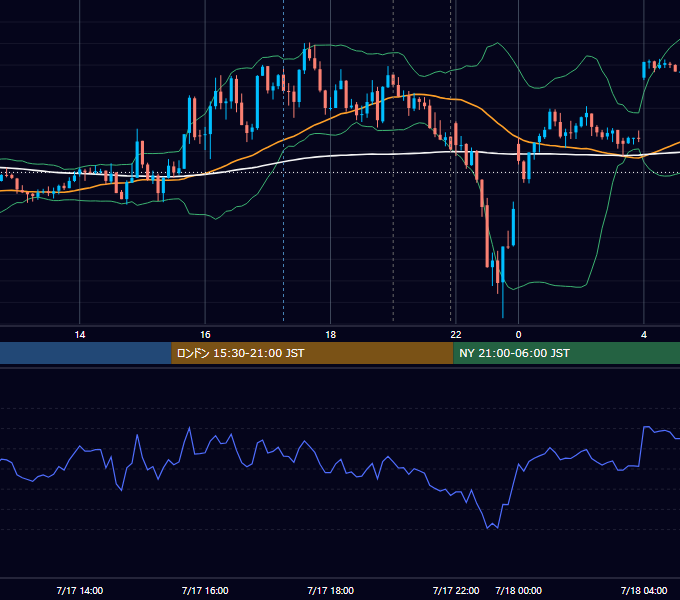The image size is (680, 600).
Task: Click the 18 hour axis label
Action: (x=330, y=335)
